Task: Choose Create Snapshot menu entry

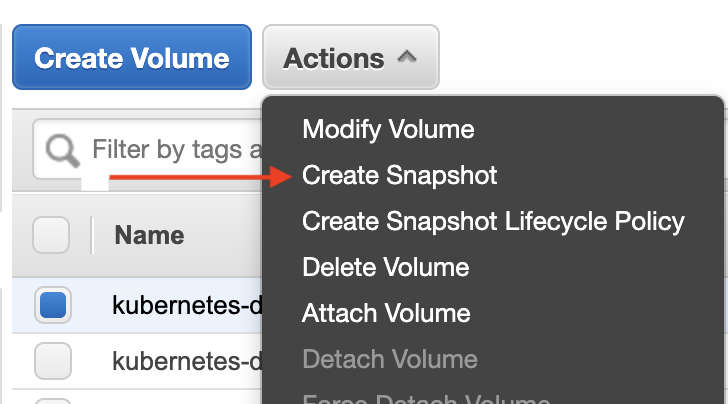Action: click(399, 176)
